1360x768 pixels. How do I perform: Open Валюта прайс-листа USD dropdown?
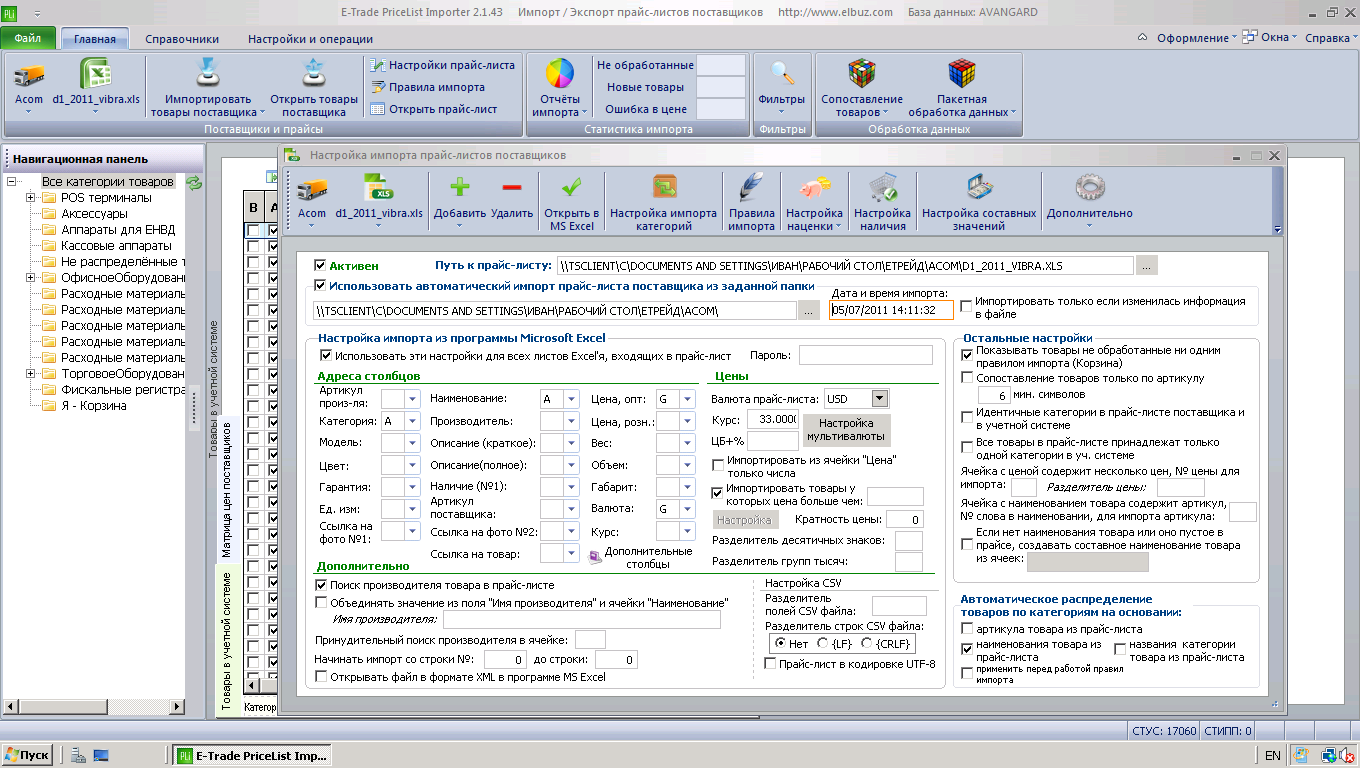880,399
